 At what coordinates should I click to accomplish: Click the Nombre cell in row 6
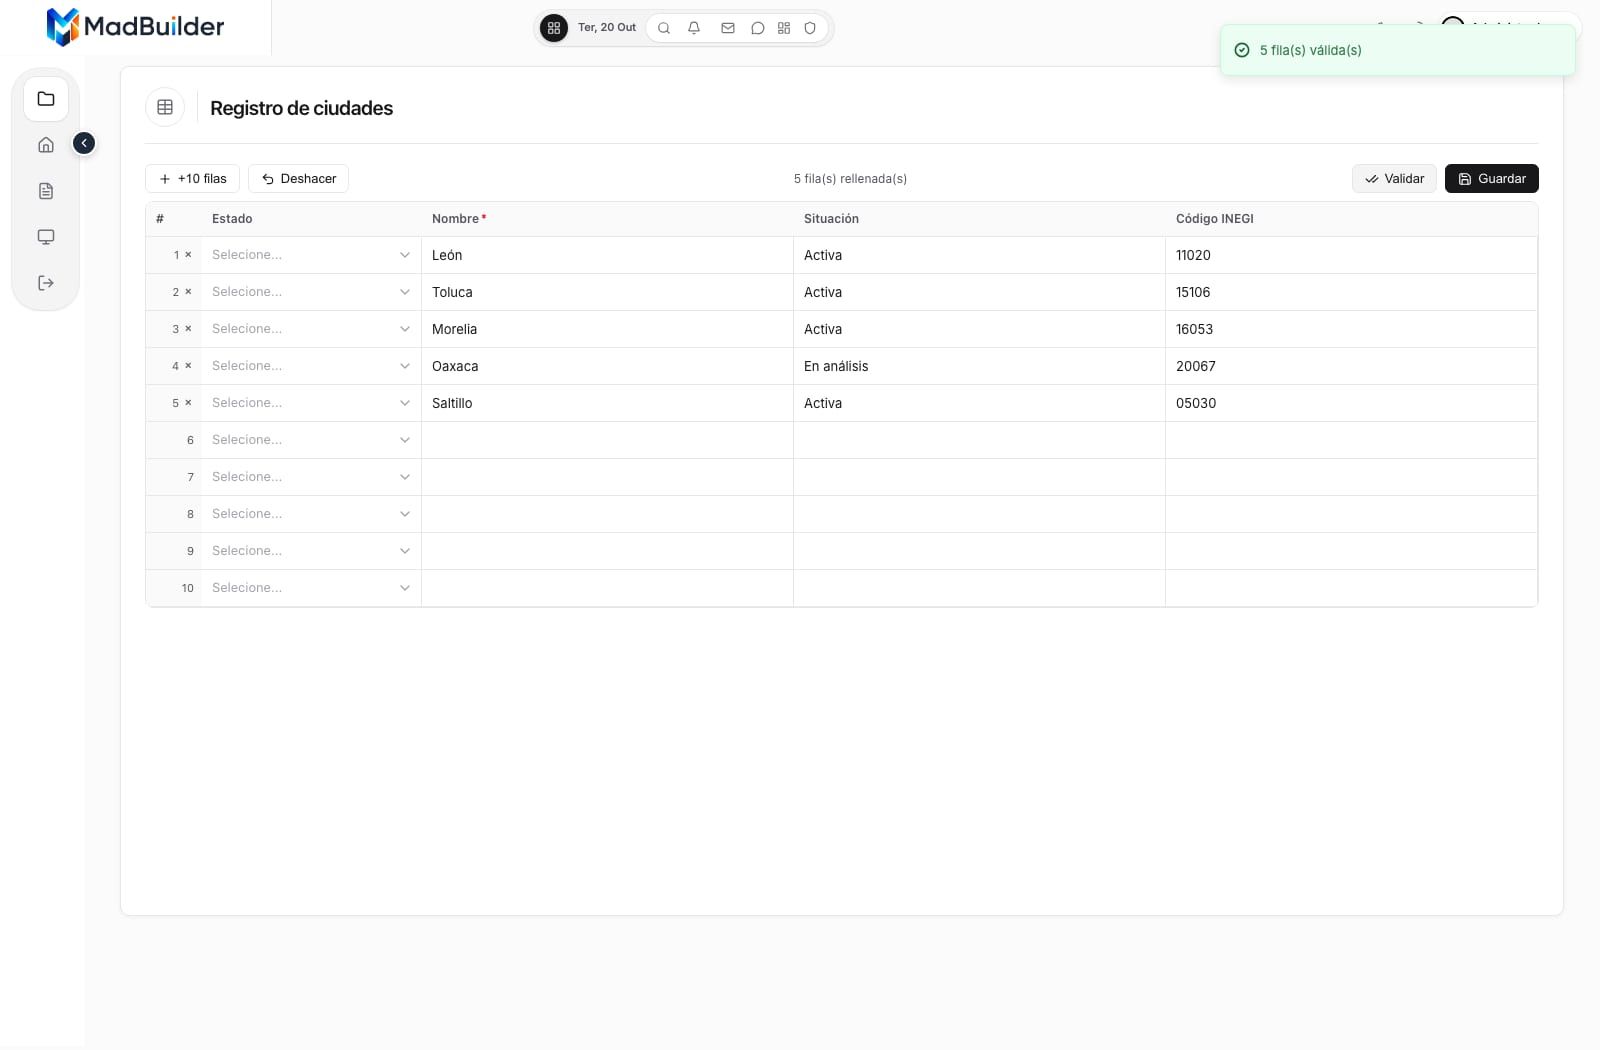tap(607, 440)
